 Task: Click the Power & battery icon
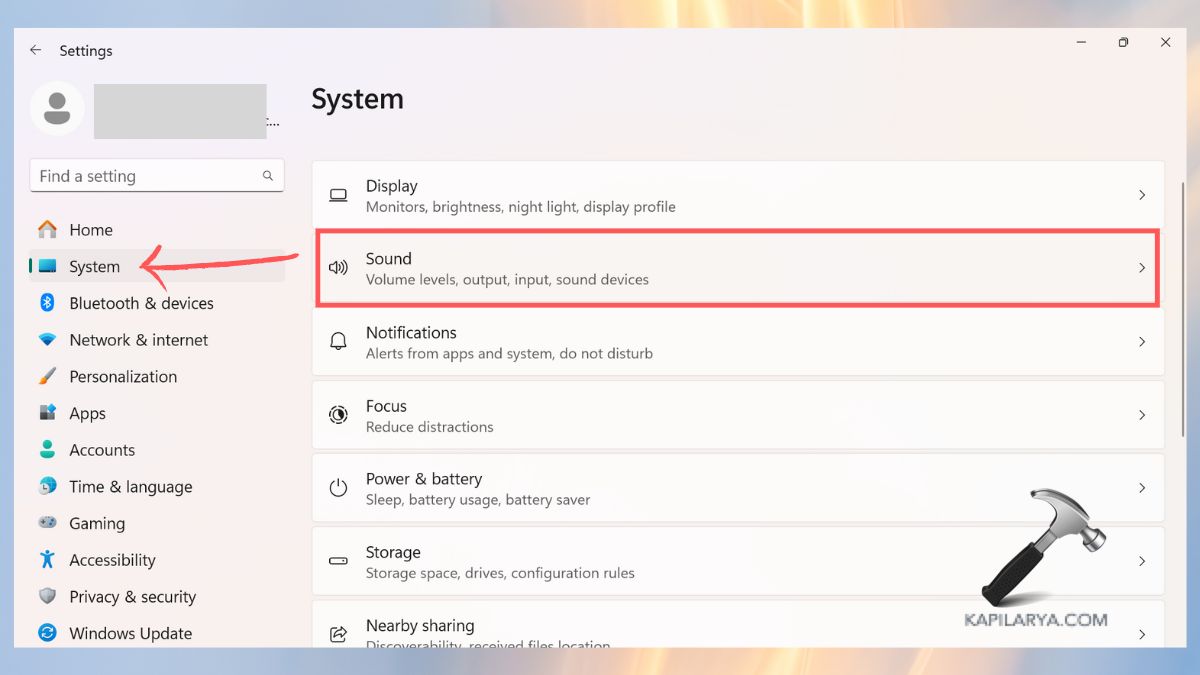point(339,488)
